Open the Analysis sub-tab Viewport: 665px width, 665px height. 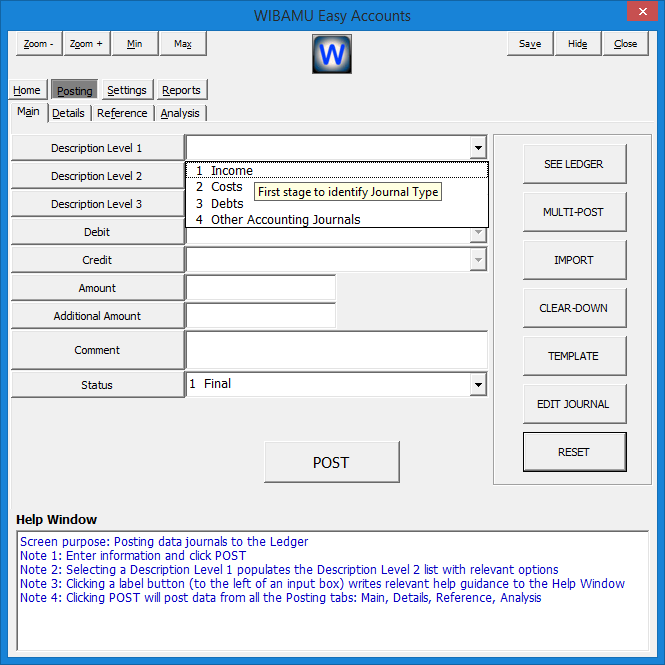click(180, 113)
